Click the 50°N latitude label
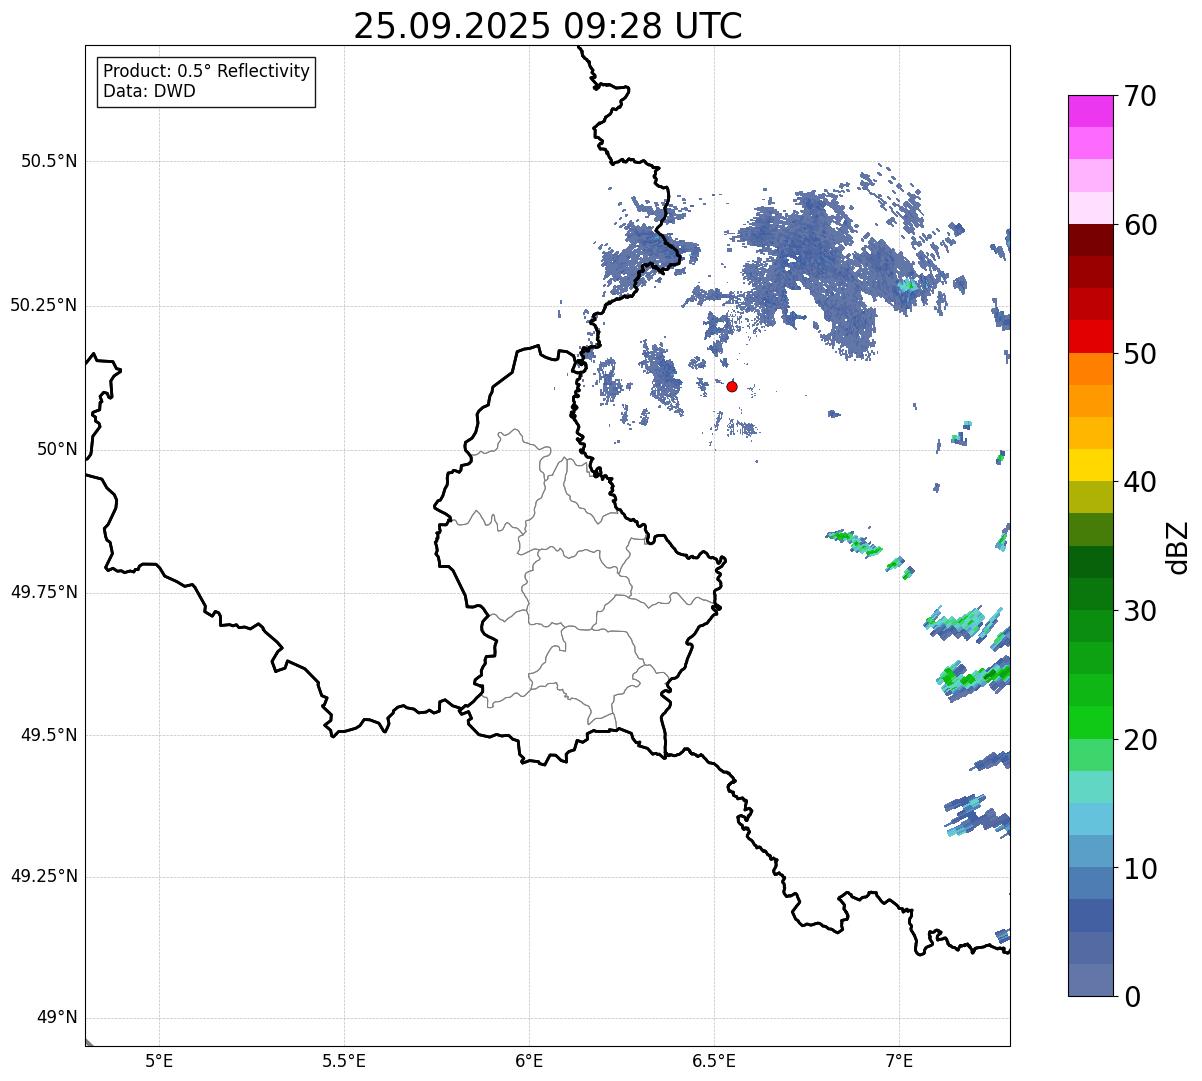 click(57, 449)
